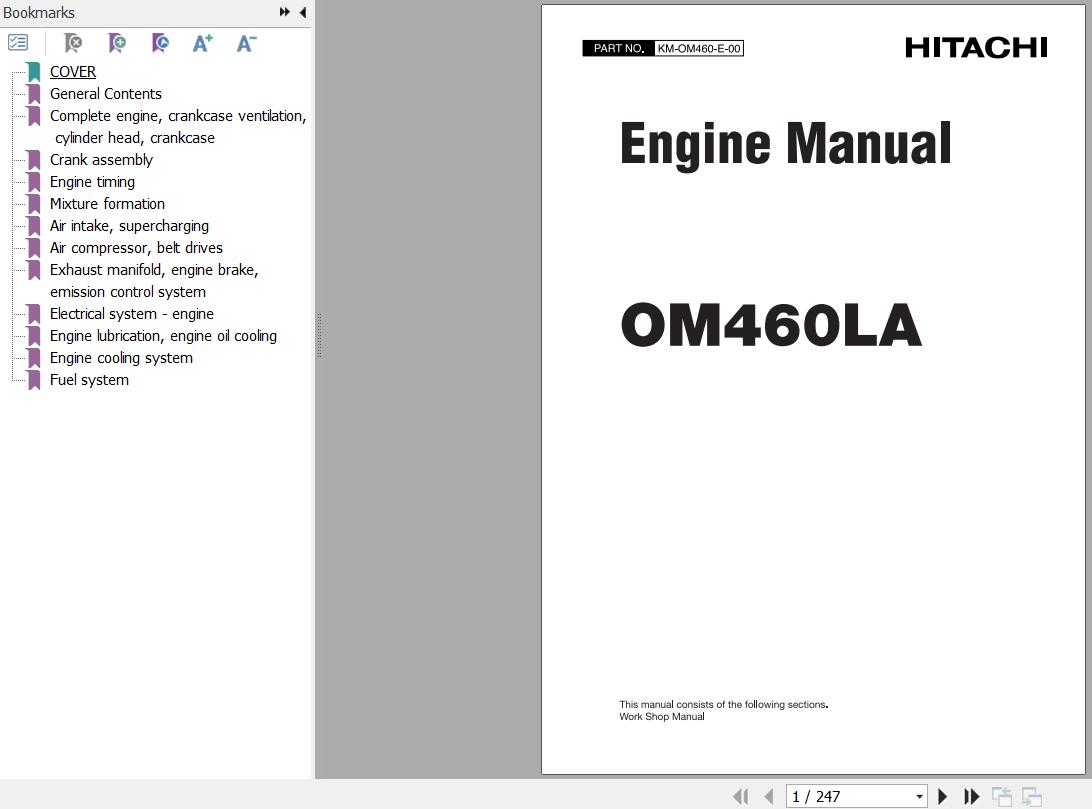Open the page number dropdown arrow
The height and width of the screenshot is (809, 1092).
[x=919, y=796]
